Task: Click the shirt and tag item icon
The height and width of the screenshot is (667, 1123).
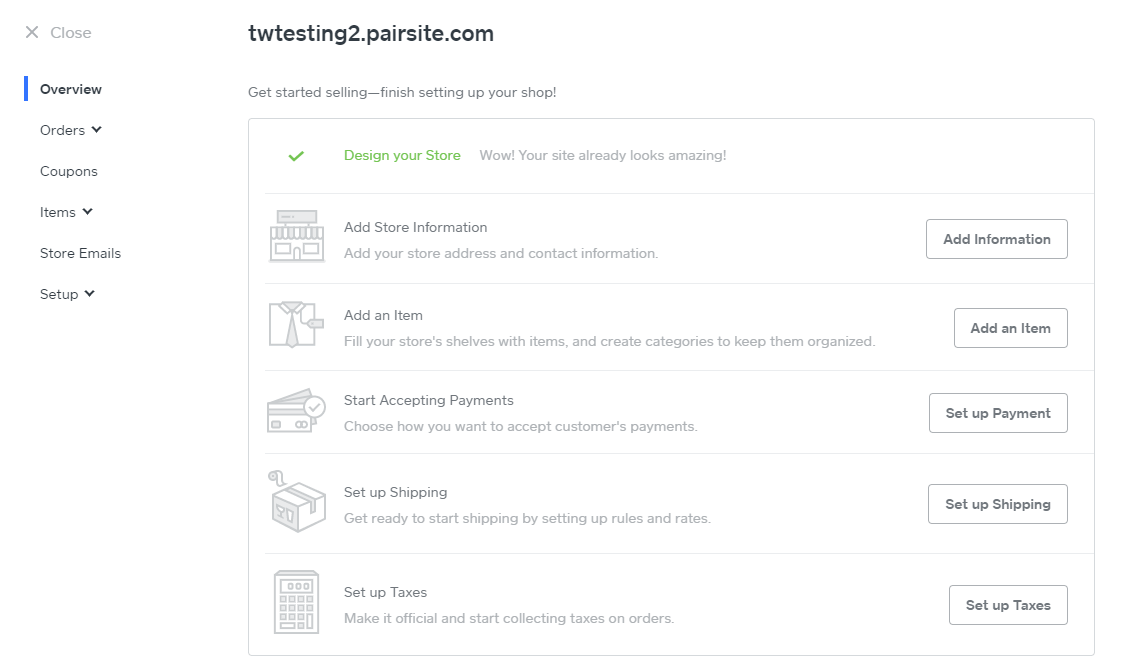Action: tap(296, 325)
